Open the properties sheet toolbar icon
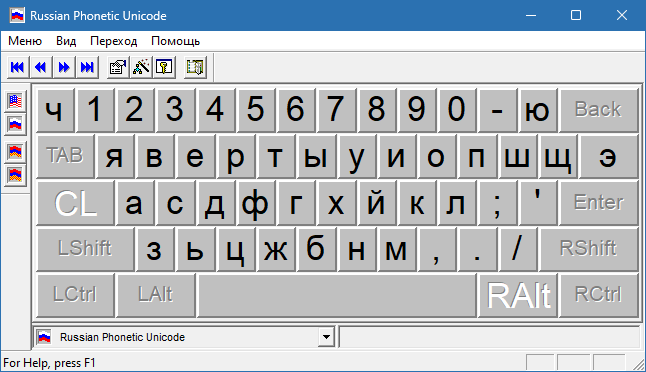This screenshot has width=646, height=372. 118,67
